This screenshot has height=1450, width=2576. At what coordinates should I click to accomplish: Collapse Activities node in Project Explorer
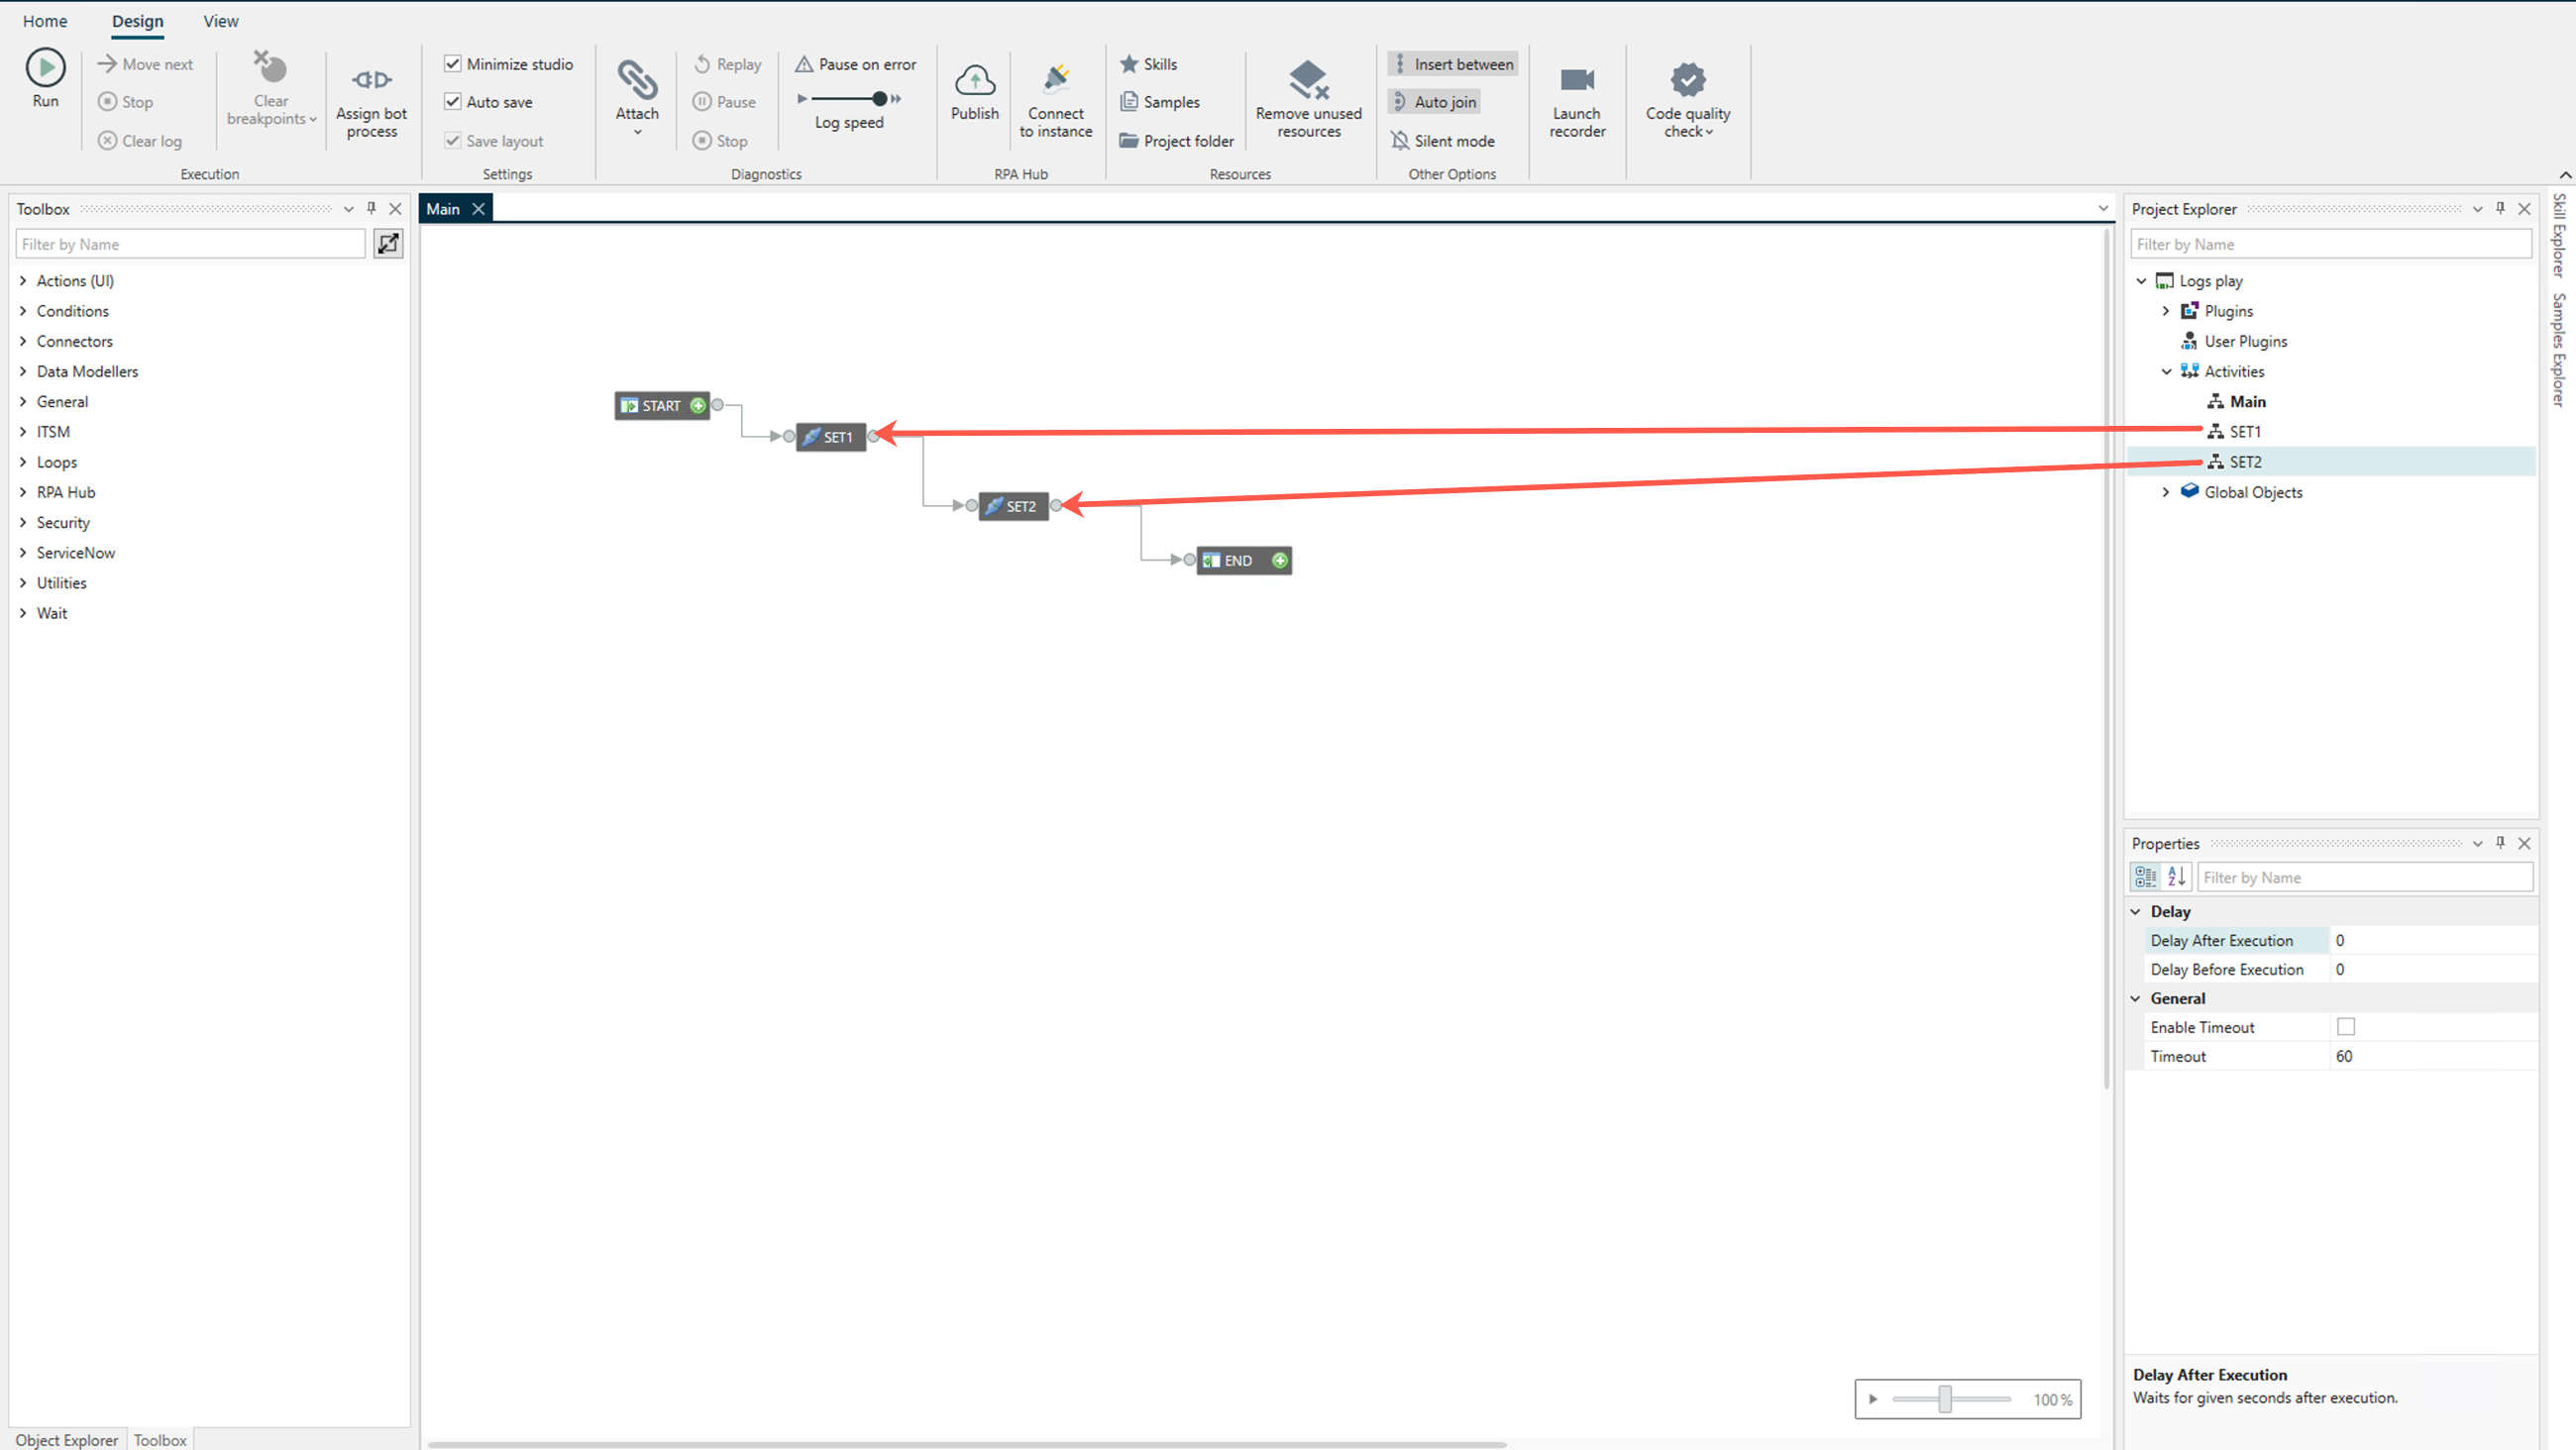[2166, 371]
